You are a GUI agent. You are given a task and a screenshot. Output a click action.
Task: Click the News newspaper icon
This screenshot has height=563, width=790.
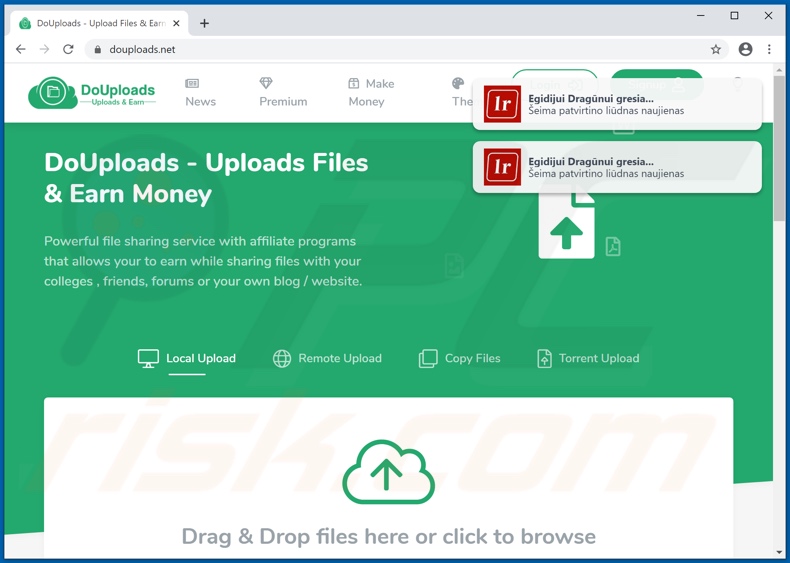pos(192,83)
